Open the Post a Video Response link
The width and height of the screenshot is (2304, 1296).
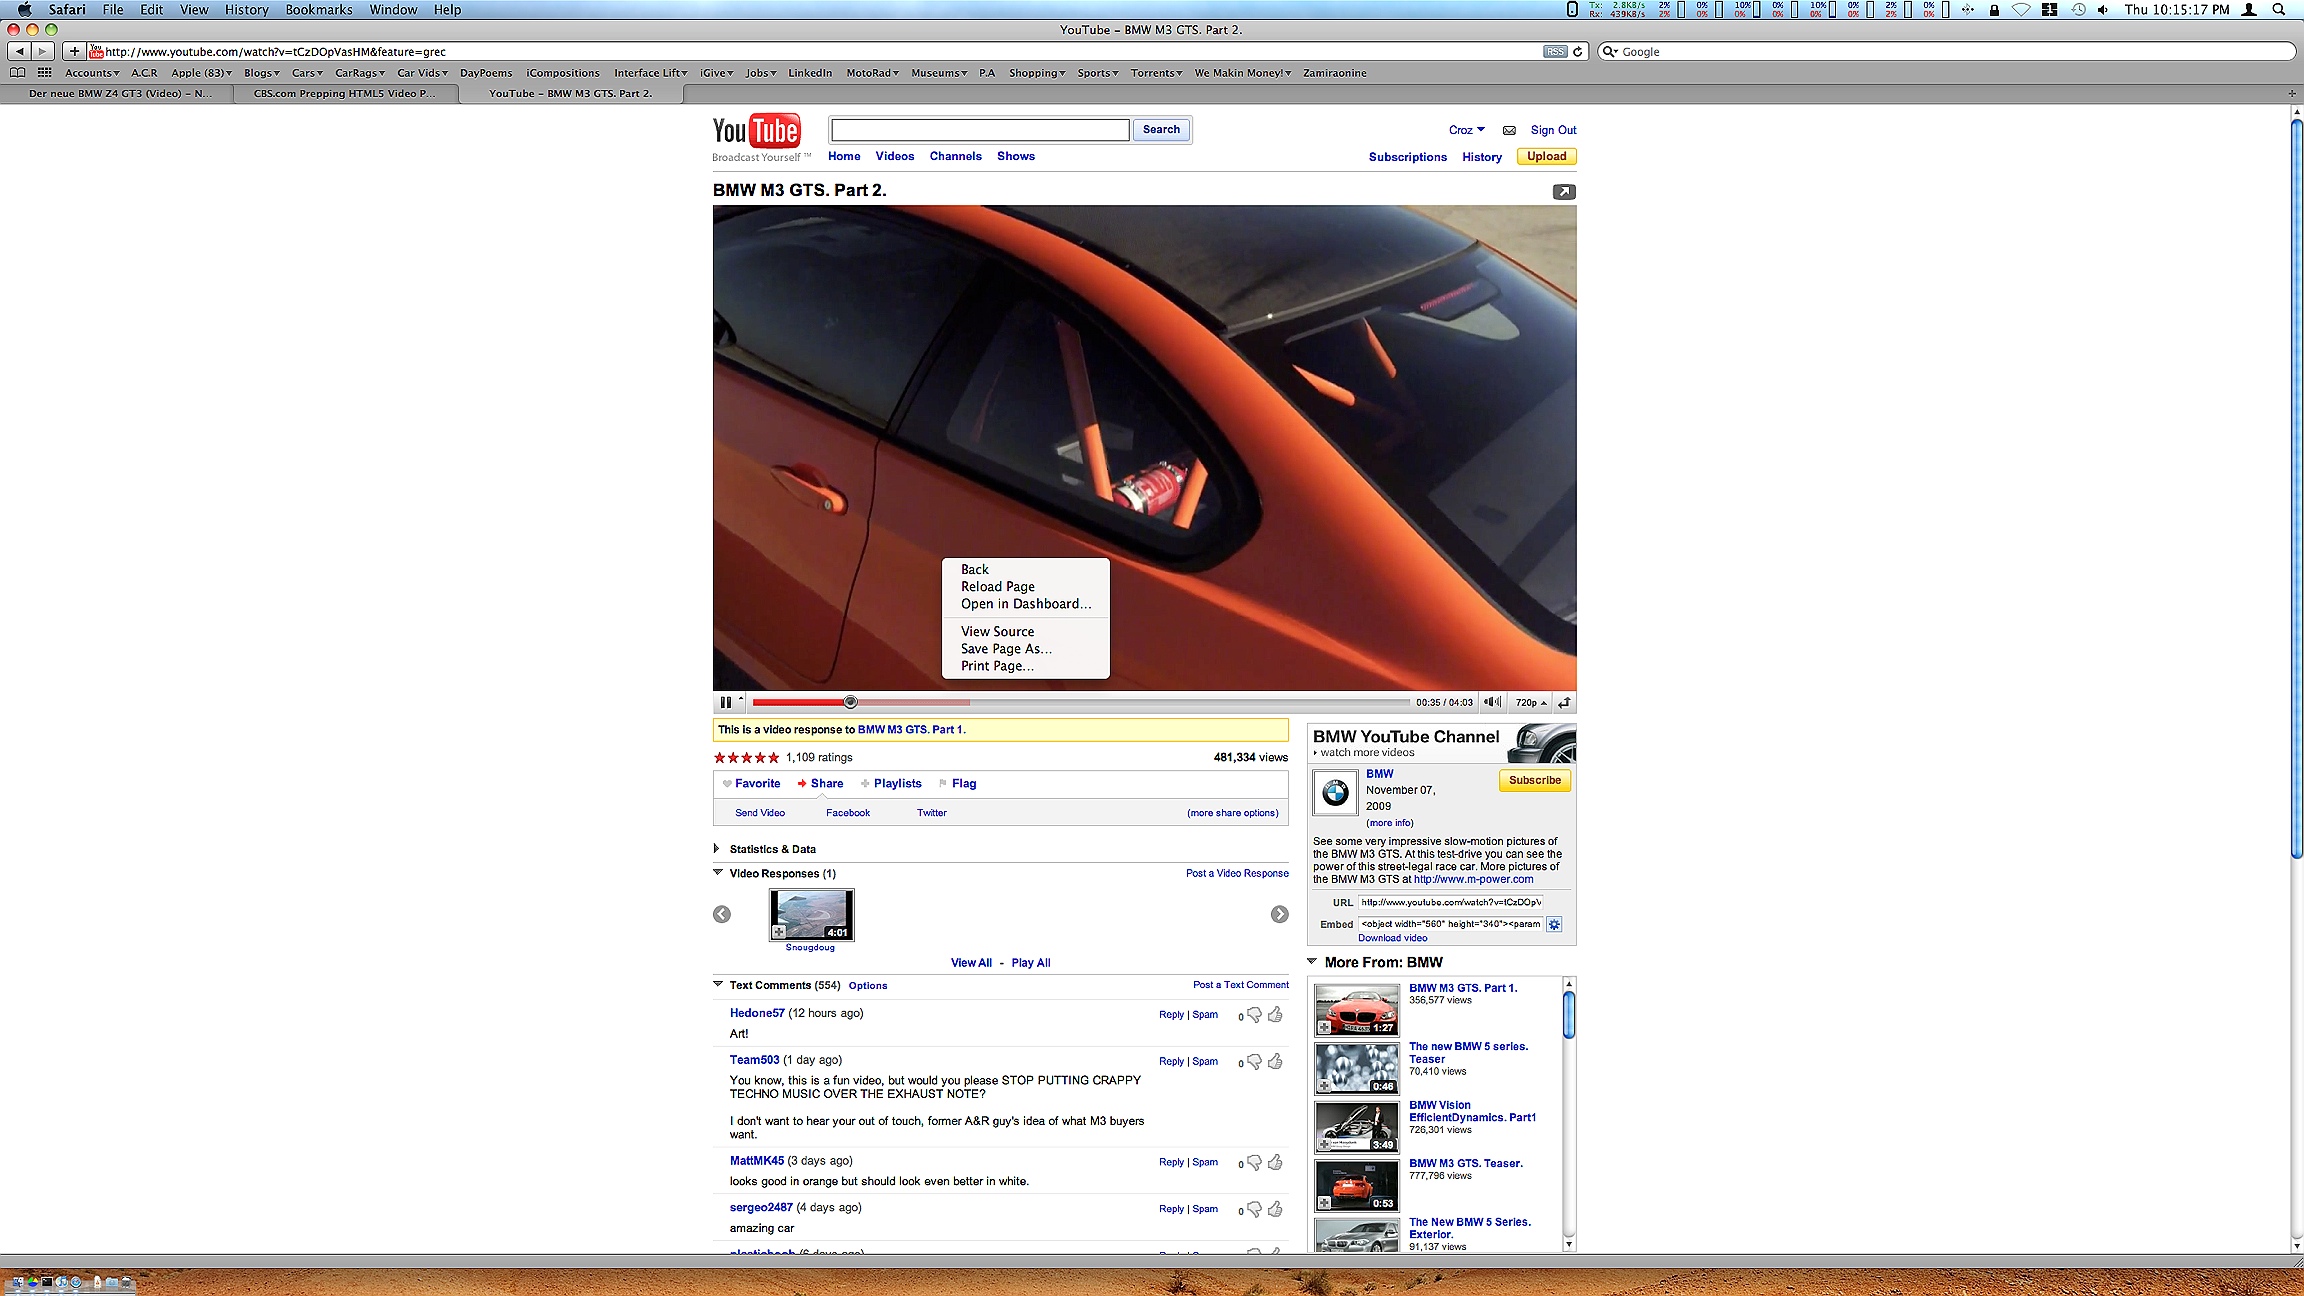pyautogui.click(x=1237, y=873)
